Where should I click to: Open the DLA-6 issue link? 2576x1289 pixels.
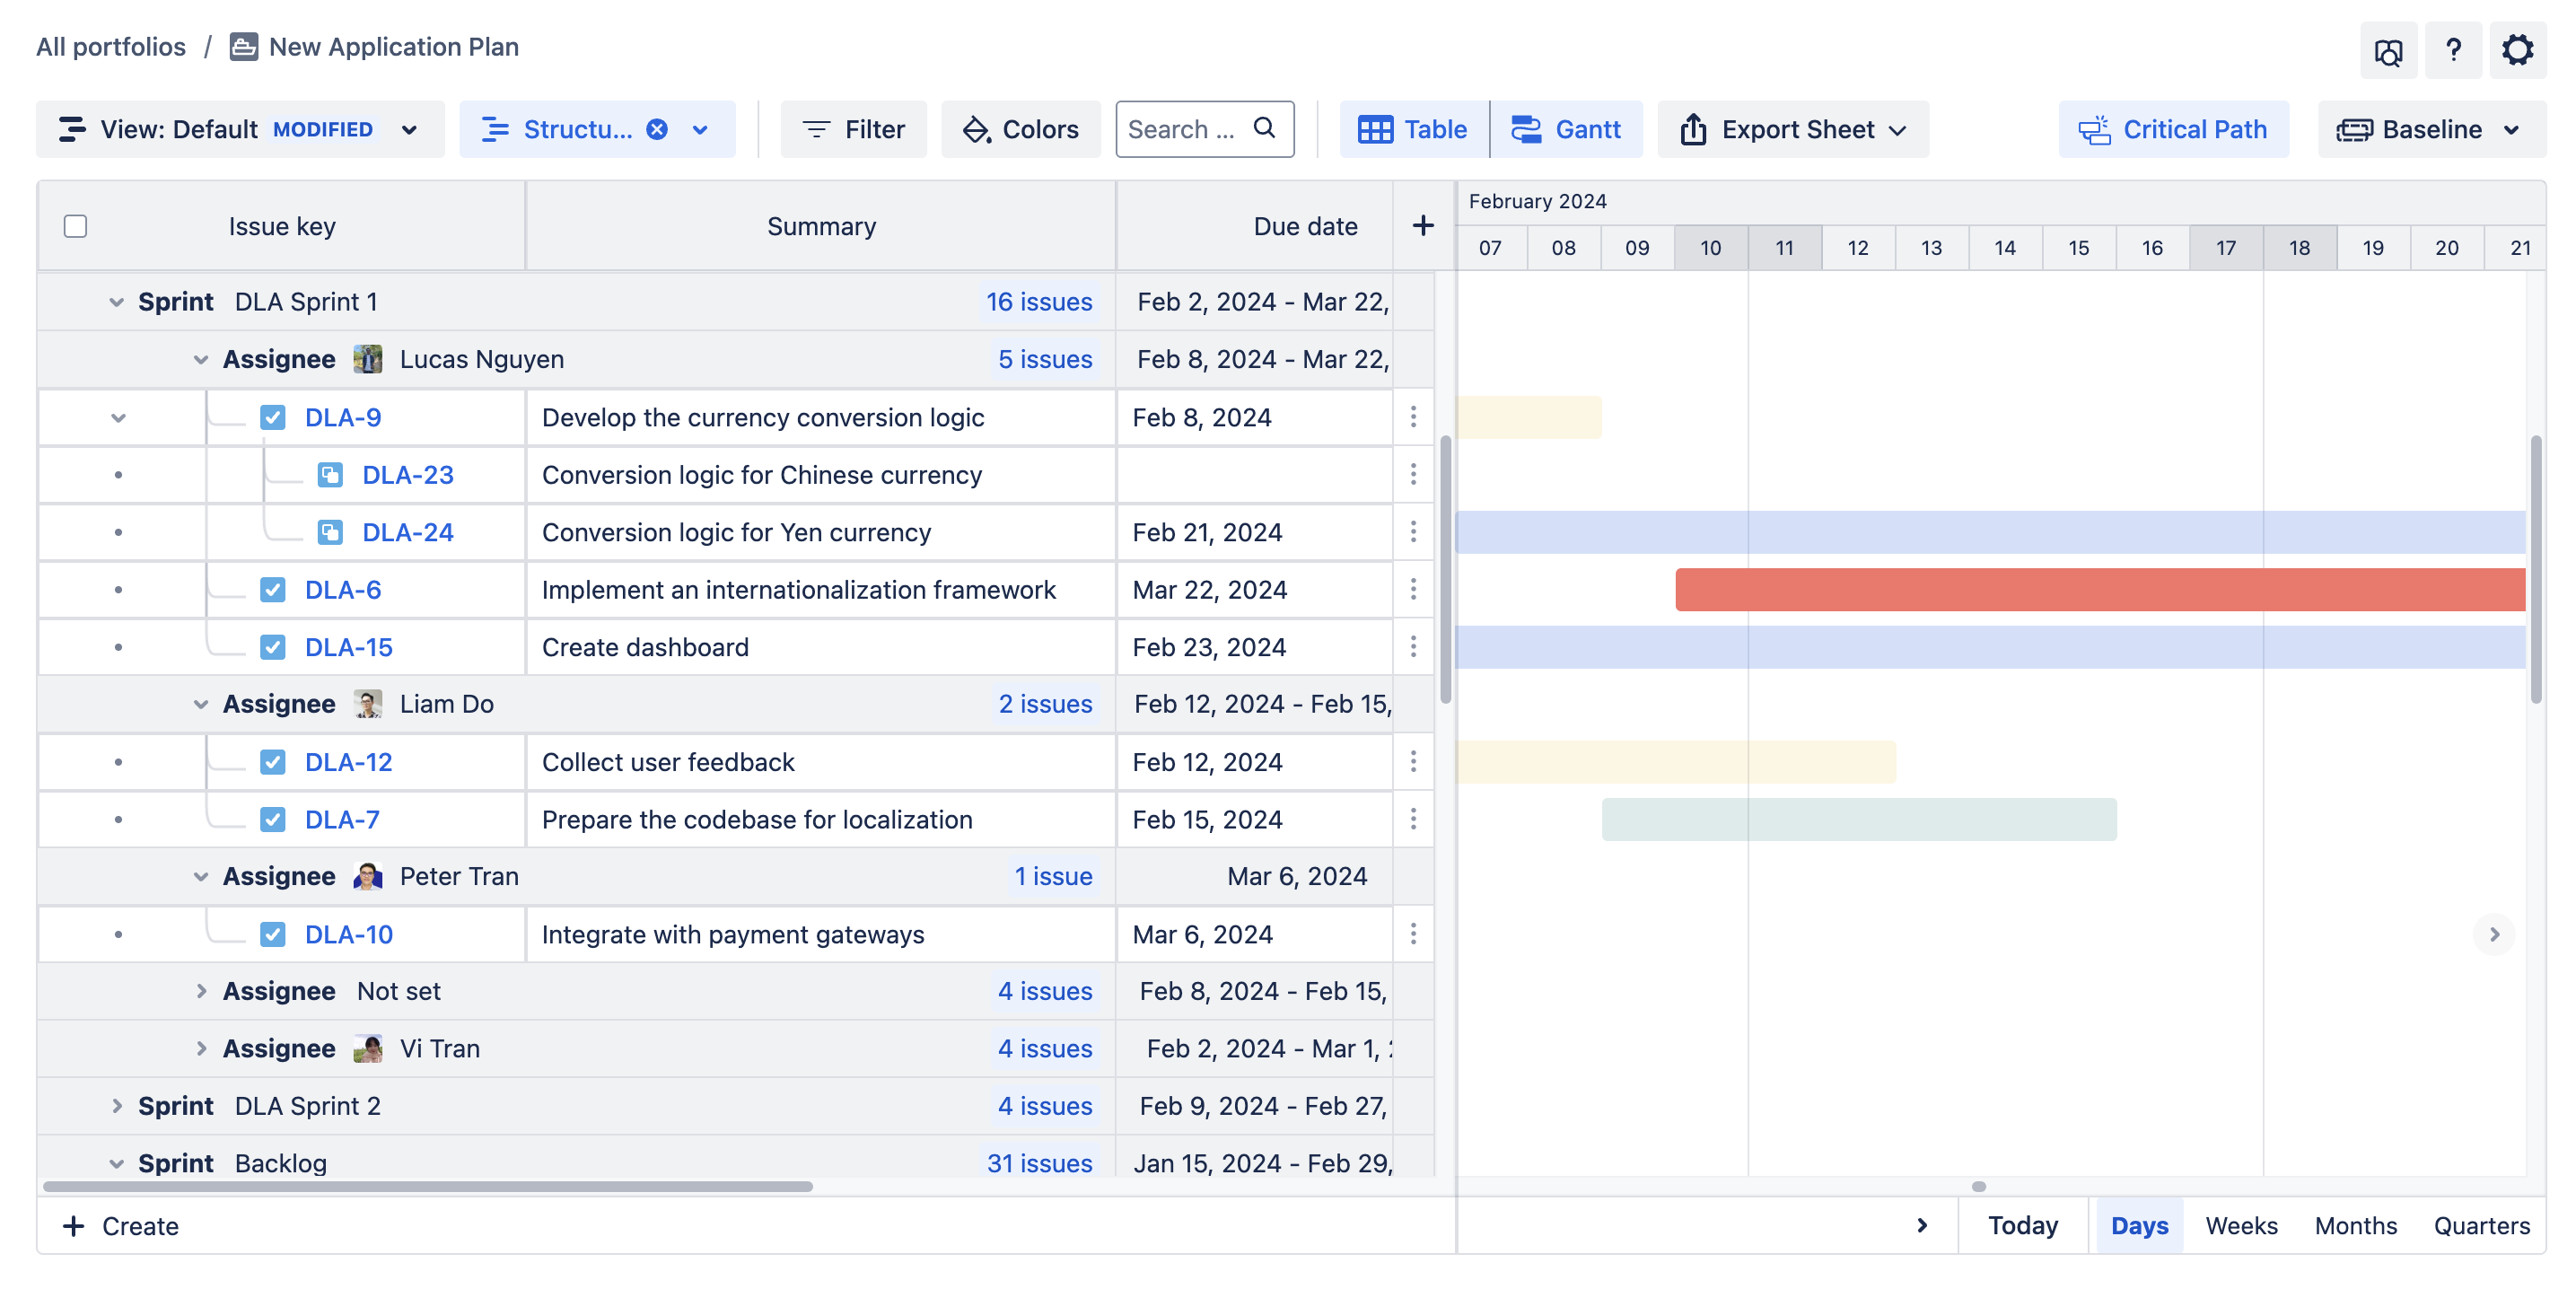tap(342, 590)
